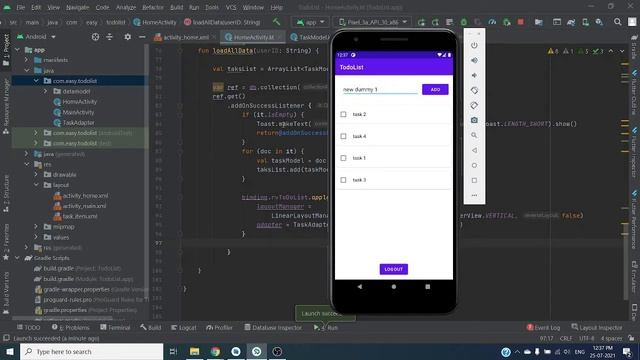Image resolution: width=640 pixels, height=360 pixels.
Task: Open the Database Inspector tool window
Action: pos(273,327)
